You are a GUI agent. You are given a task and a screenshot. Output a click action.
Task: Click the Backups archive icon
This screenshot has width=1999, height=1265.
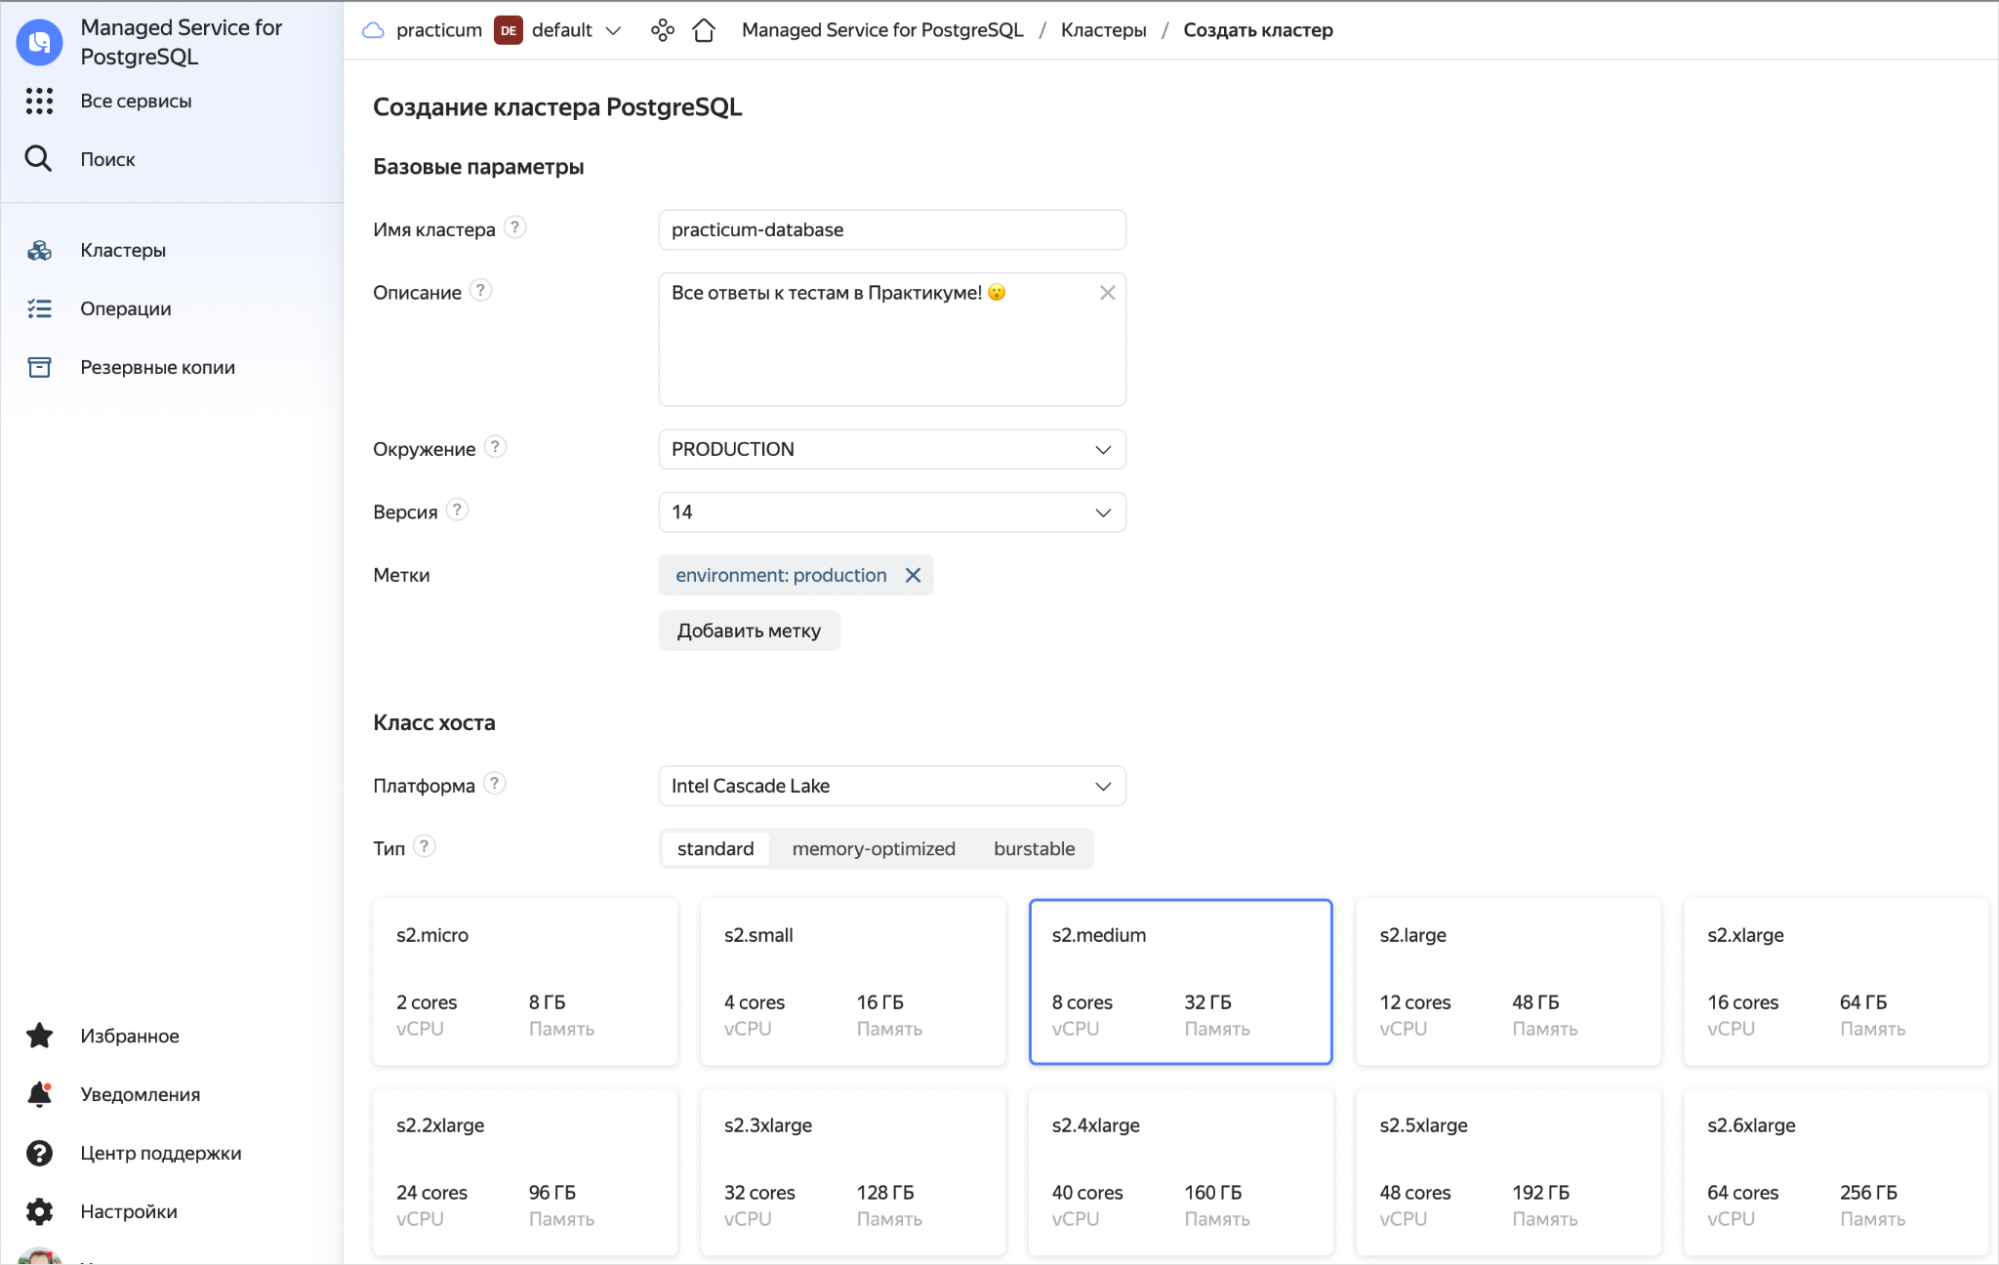click(39, 368)
